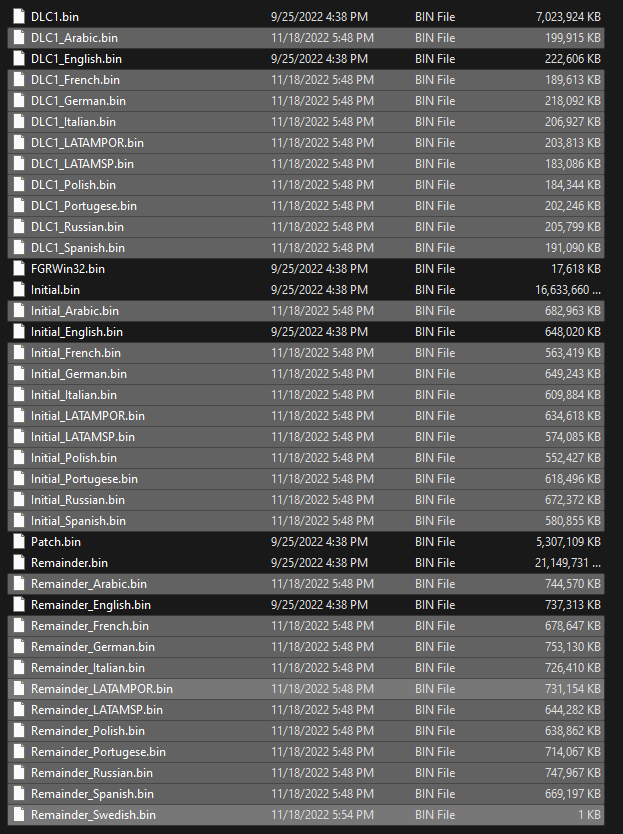The width and height of the screenshot is (623, 834).
Task: Click the file icon next to FGRWin32.bin
Action: point(19,269)
